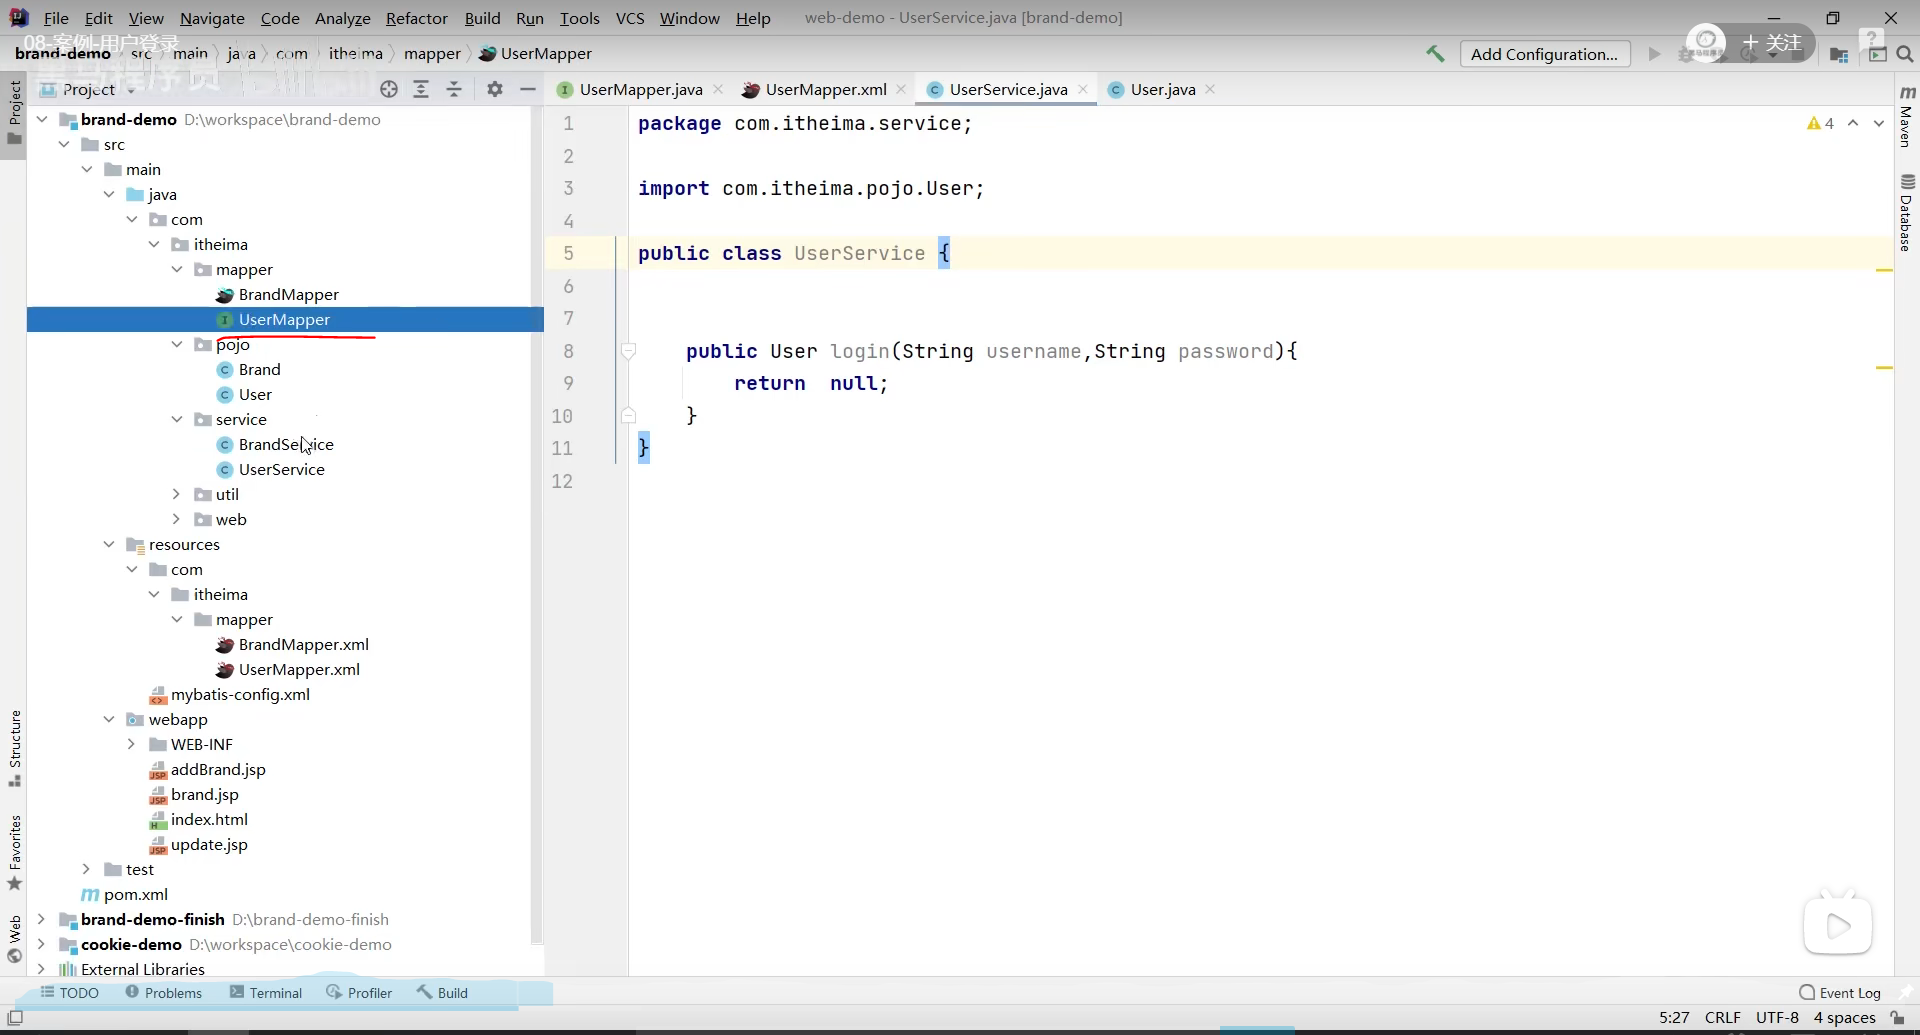Click the Add Configuration button
This screenshot has height=1035, width=1920.
coord(1544,54)
